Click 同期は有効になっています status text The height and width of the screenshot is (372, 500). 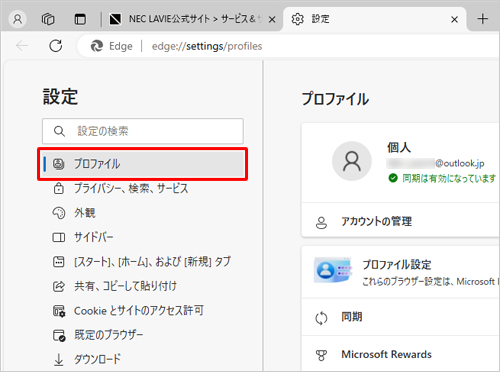[x=449, y=178]
